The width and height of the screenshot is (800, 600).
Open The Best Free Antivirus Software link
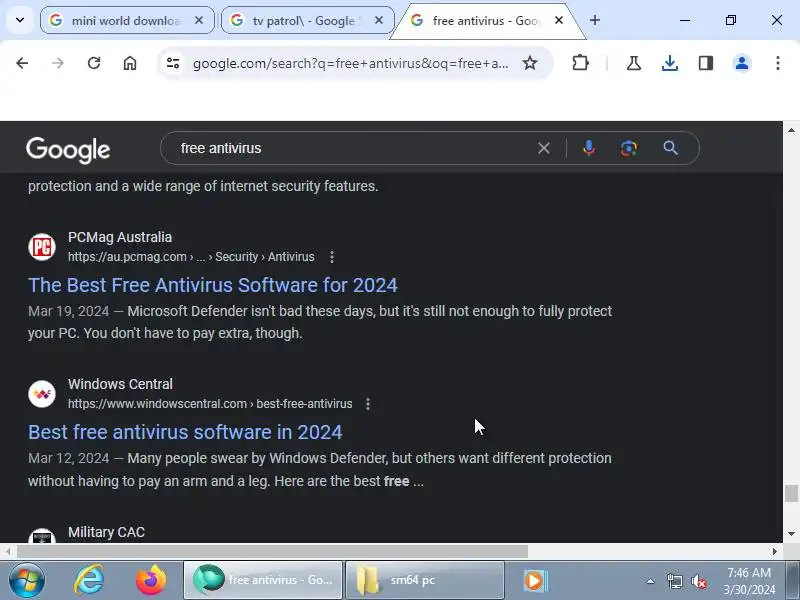point(213,285)
